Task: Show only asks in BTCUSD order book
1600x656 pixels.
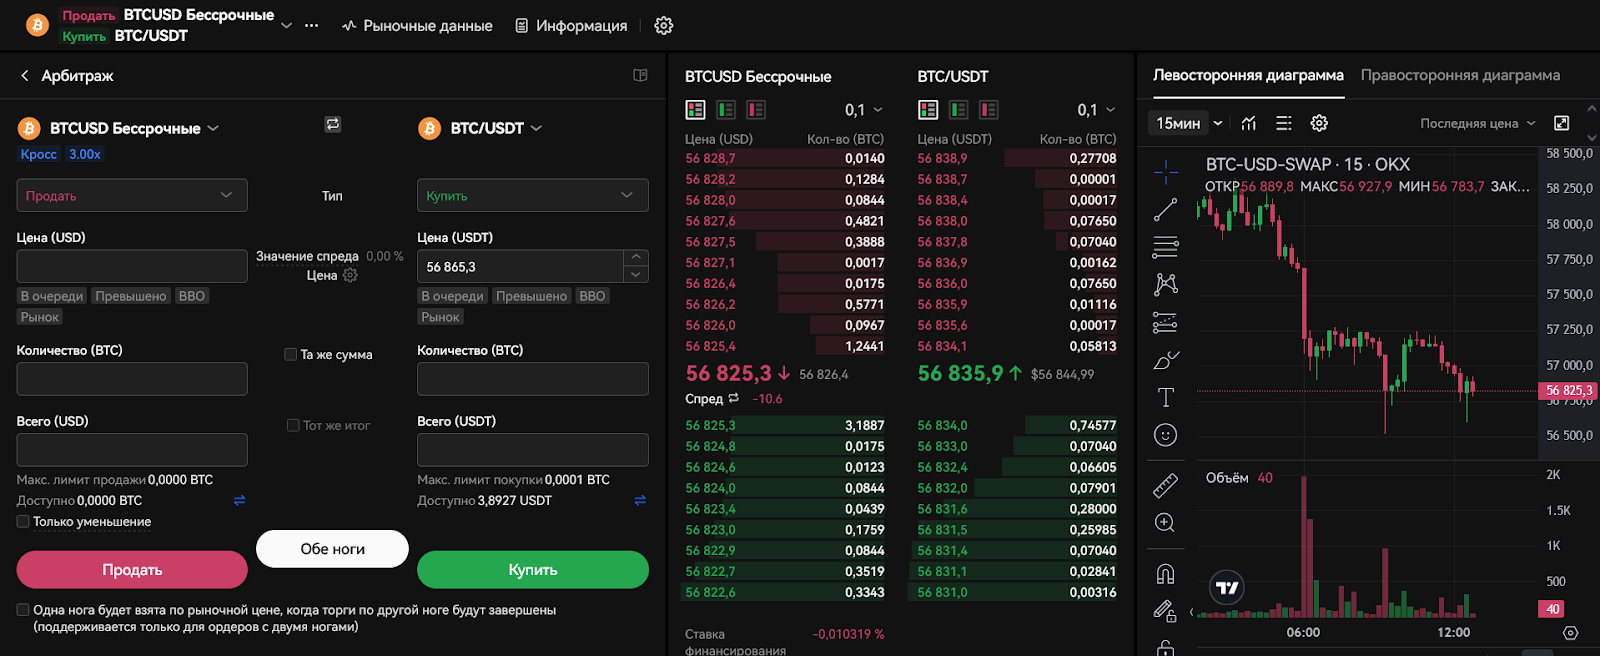Action: (756, 110)
